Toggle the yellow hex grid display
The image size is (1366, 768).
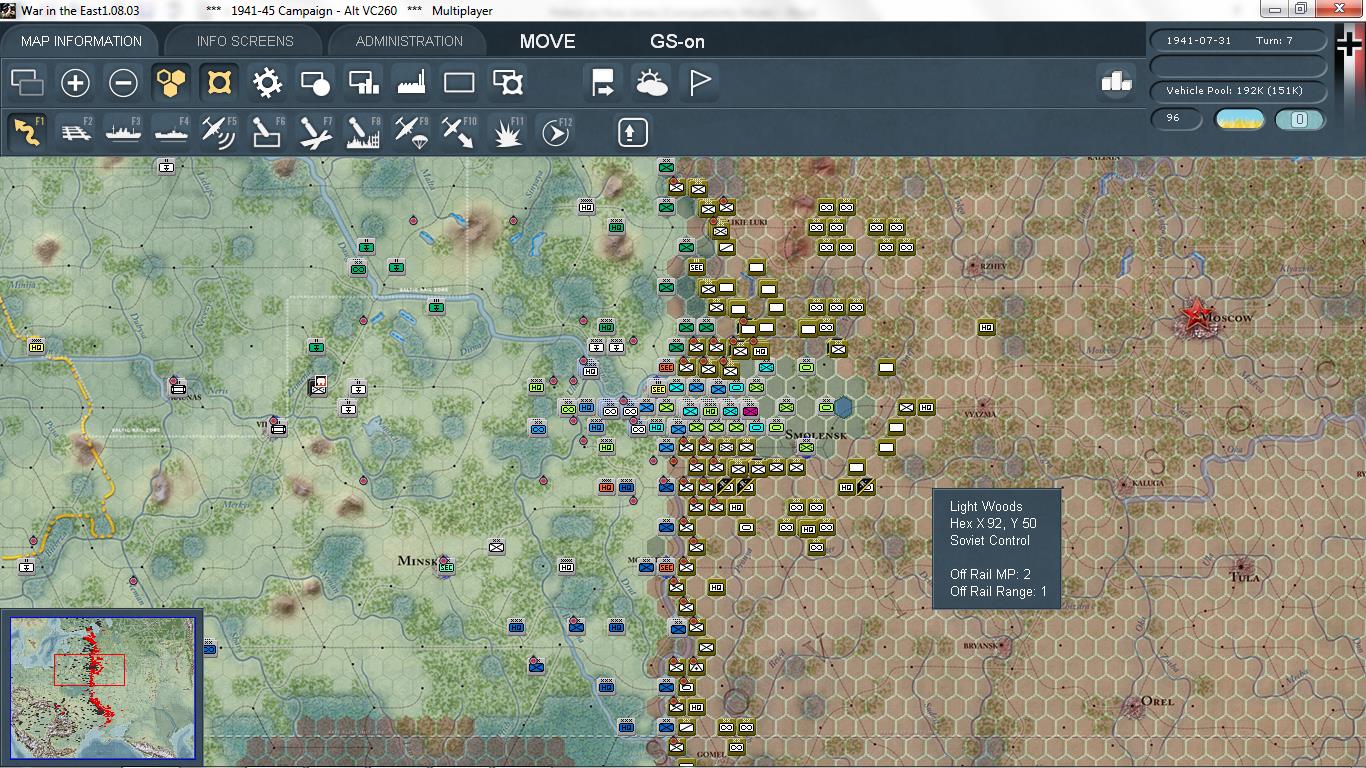tap(171, 83)
